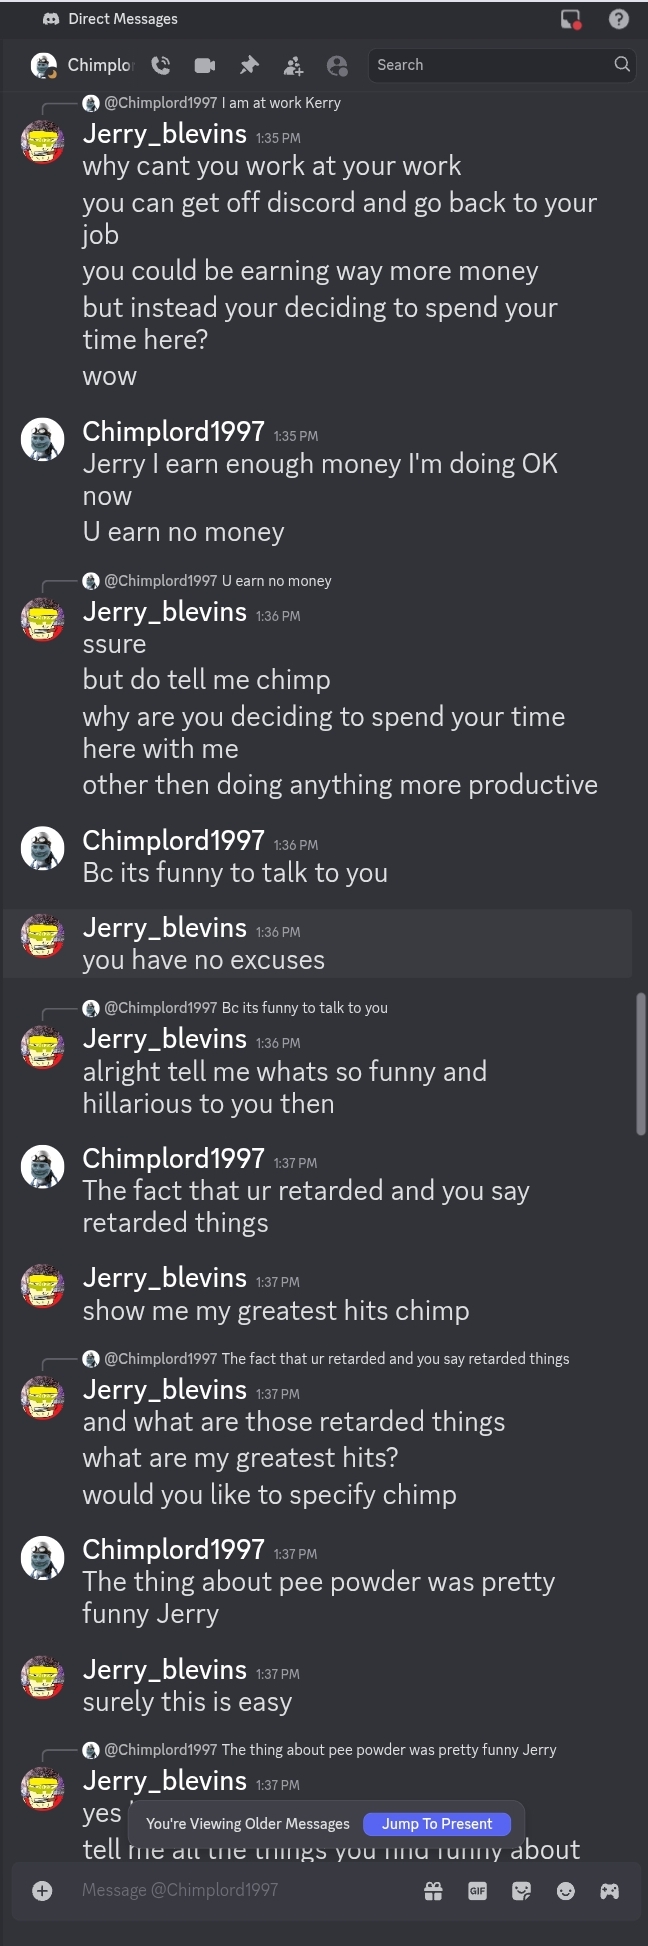The width and height of the screenshot is (648, 1946).
Task: Click the chat scrollbar thumb
Action: point(641,1064)
